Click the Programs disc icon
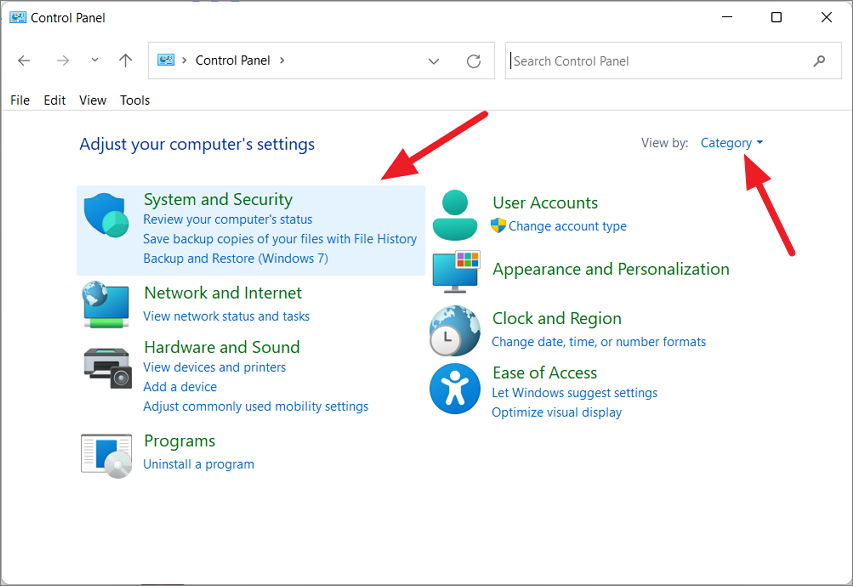Viewport: 853px width, 586px height. click(x=107, y=455)
